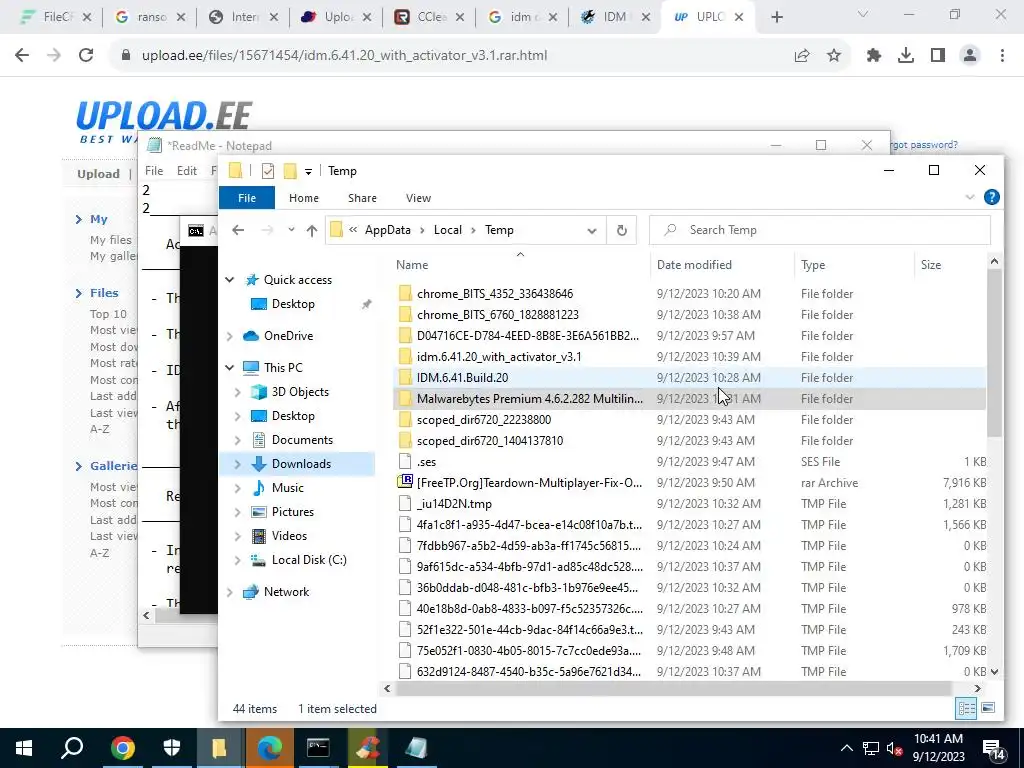
Task: Open the Chrome three-dot menu
Action: click(1002, 56)
